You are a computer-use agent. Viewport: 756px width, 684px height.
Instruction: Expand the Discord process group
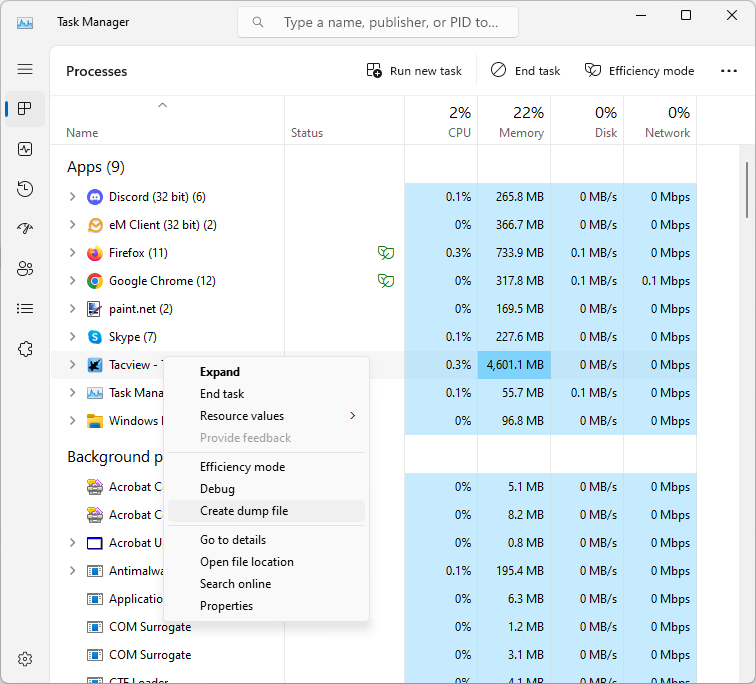pyautogui.click(x=72, y=197)
